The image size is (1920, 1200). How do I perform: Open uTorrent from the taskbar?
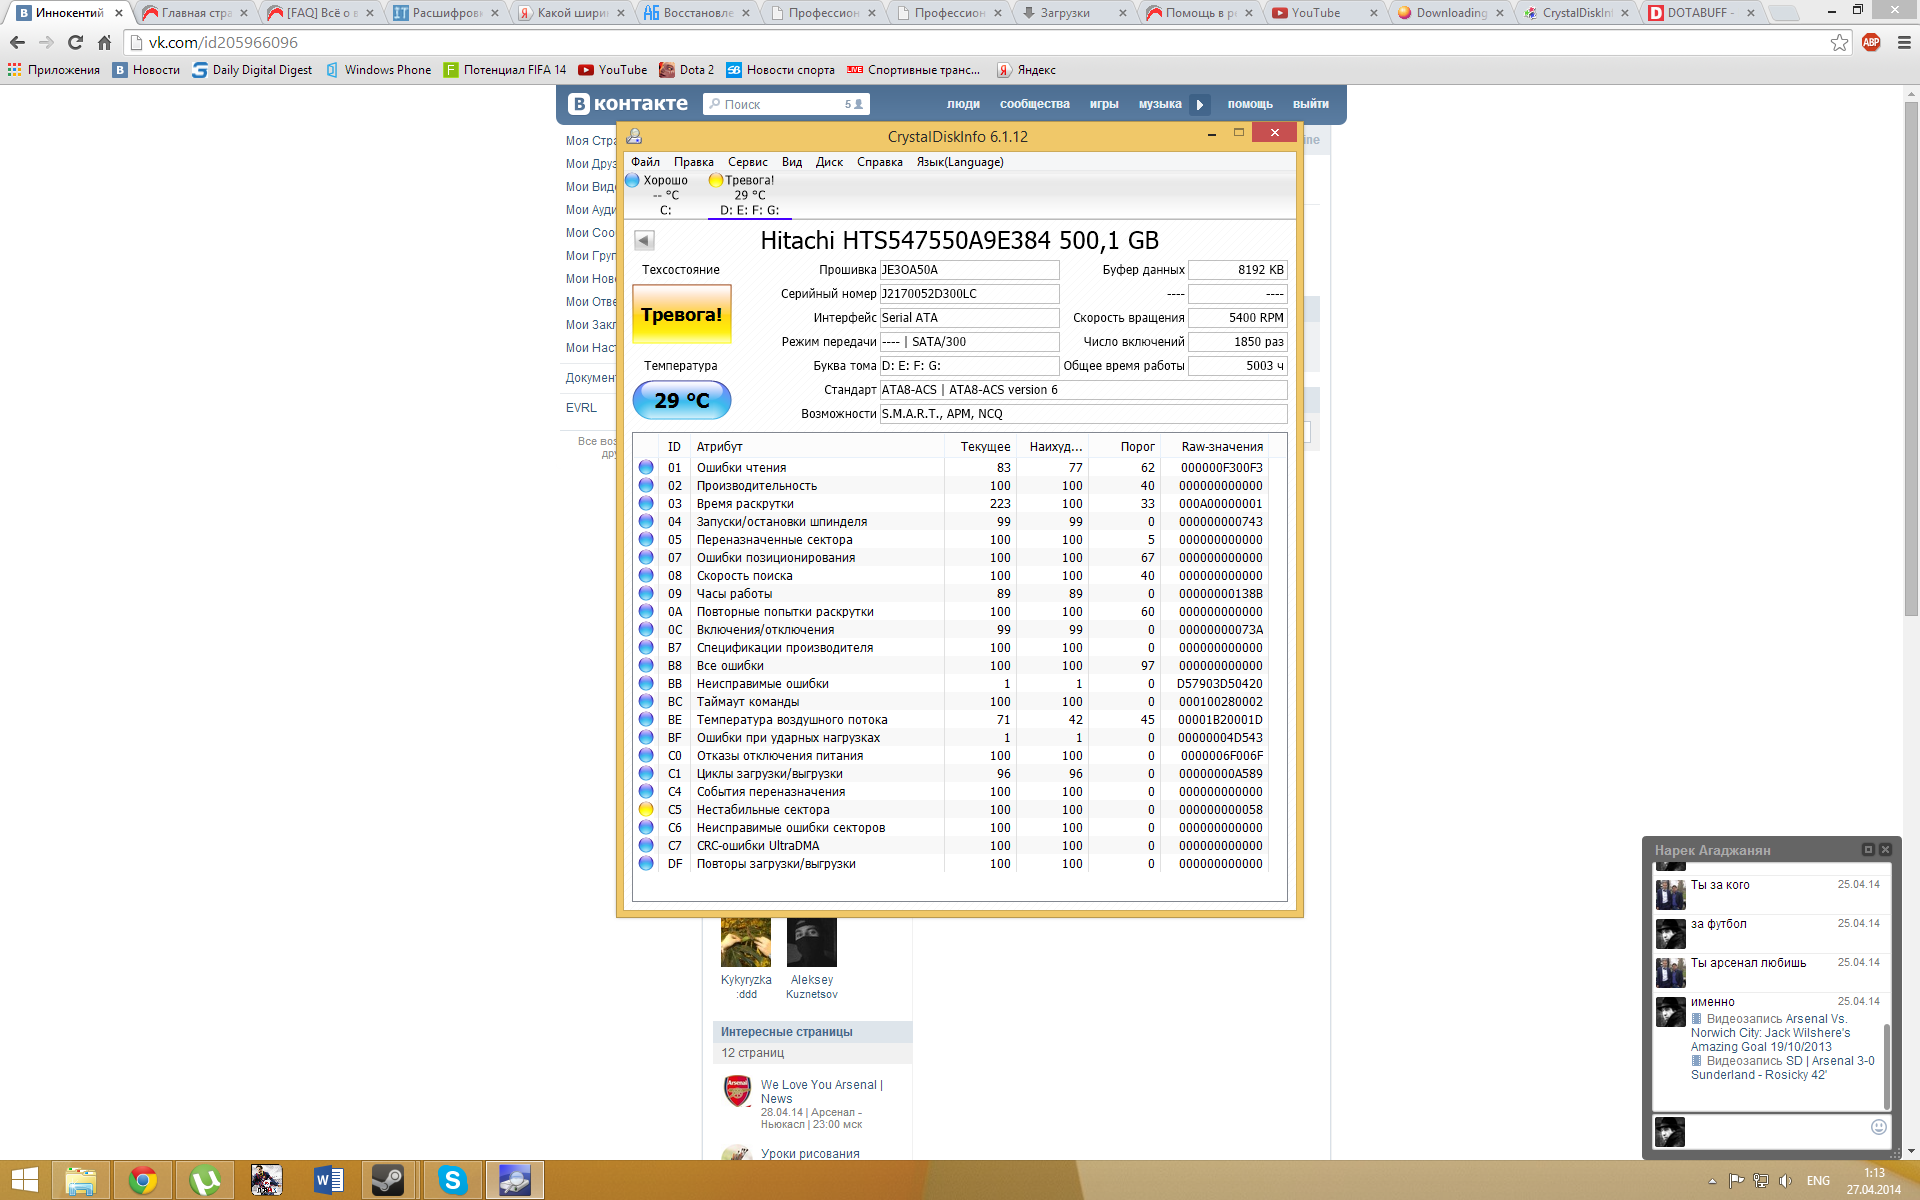pyautogui.click(x=204, y=1180)
